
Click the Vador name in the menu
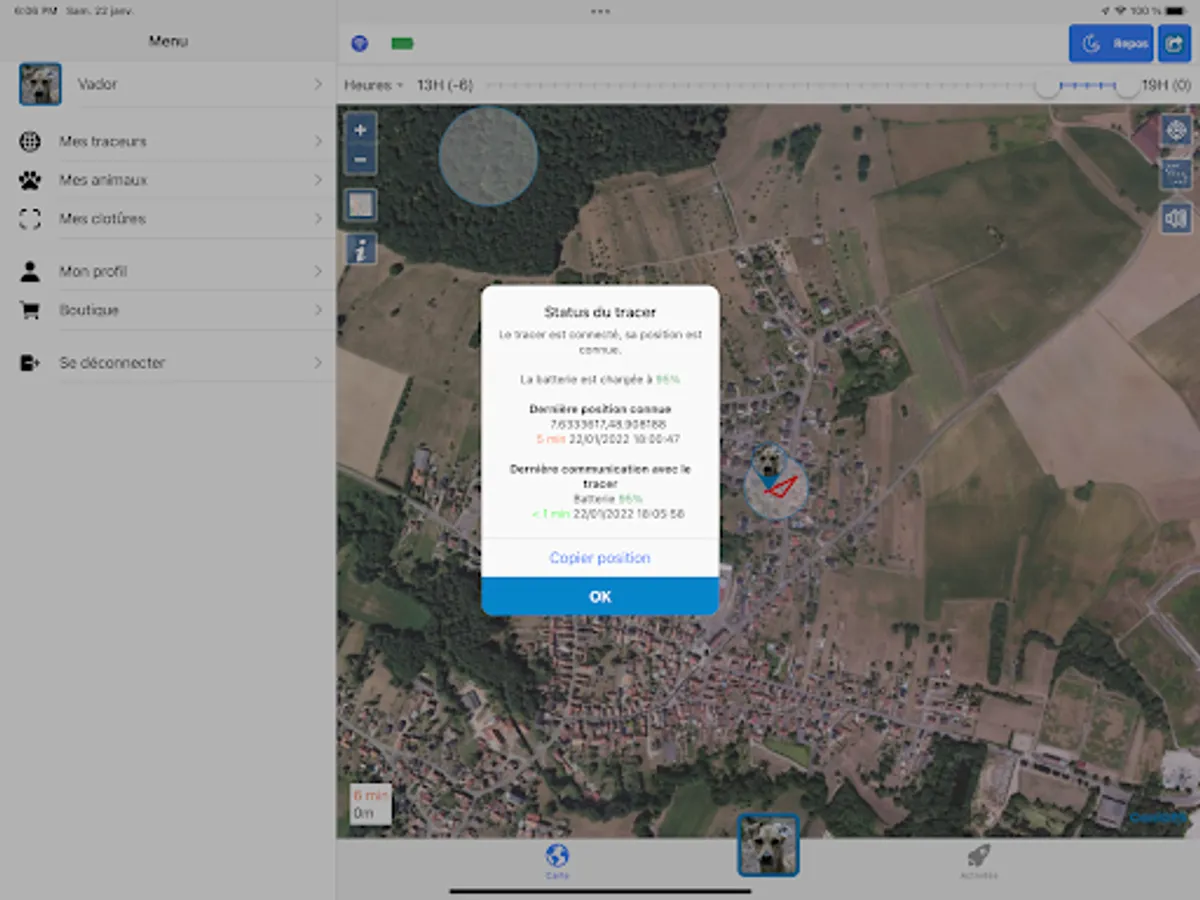pyautogui.click(x=97, y=84)
